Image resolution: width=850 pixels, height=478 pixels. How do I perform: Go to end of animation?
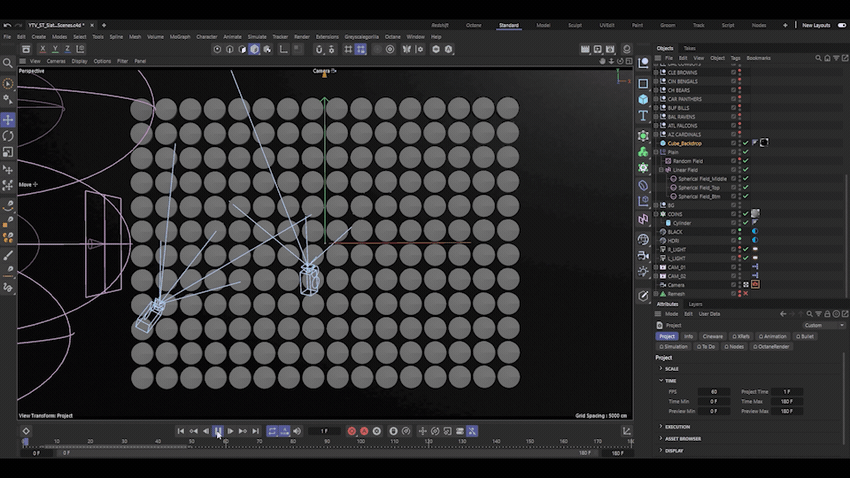[255, 431]
